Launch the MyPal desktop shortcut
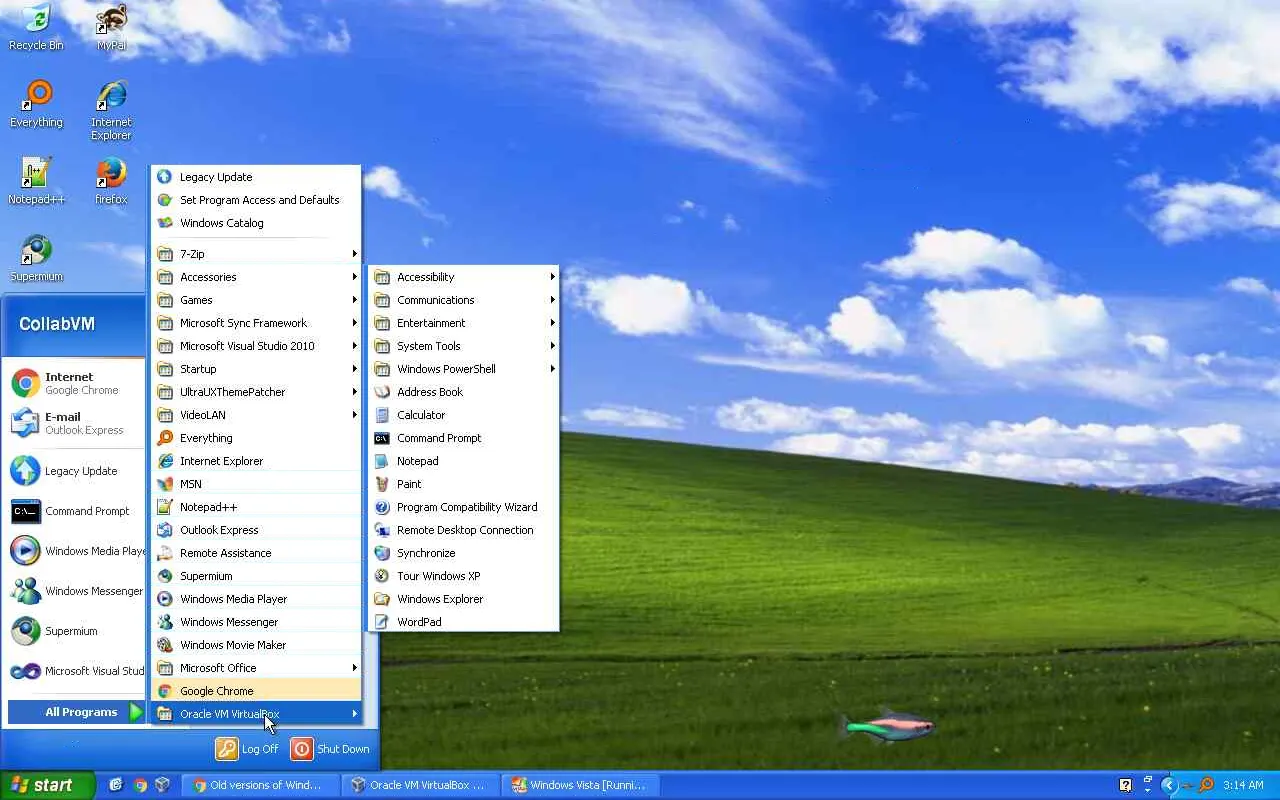Image resolution: width=1280 pixels, height=800 pixels. coord(111,27)
